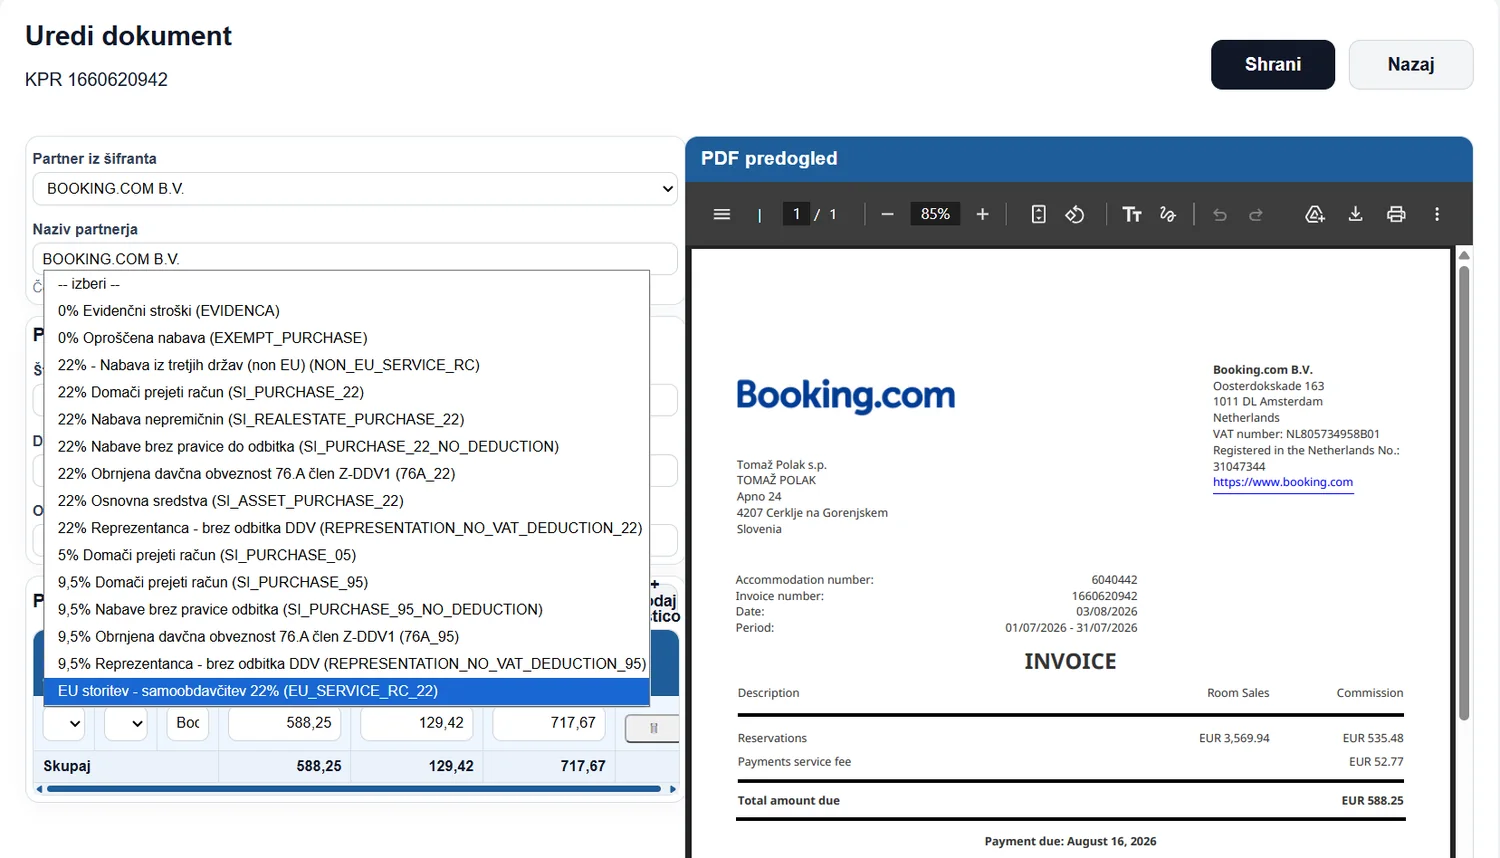This screenshot has height=858, width=1500.
Task: Click the 129,42 tax input field
Action: tap(417, 722)
